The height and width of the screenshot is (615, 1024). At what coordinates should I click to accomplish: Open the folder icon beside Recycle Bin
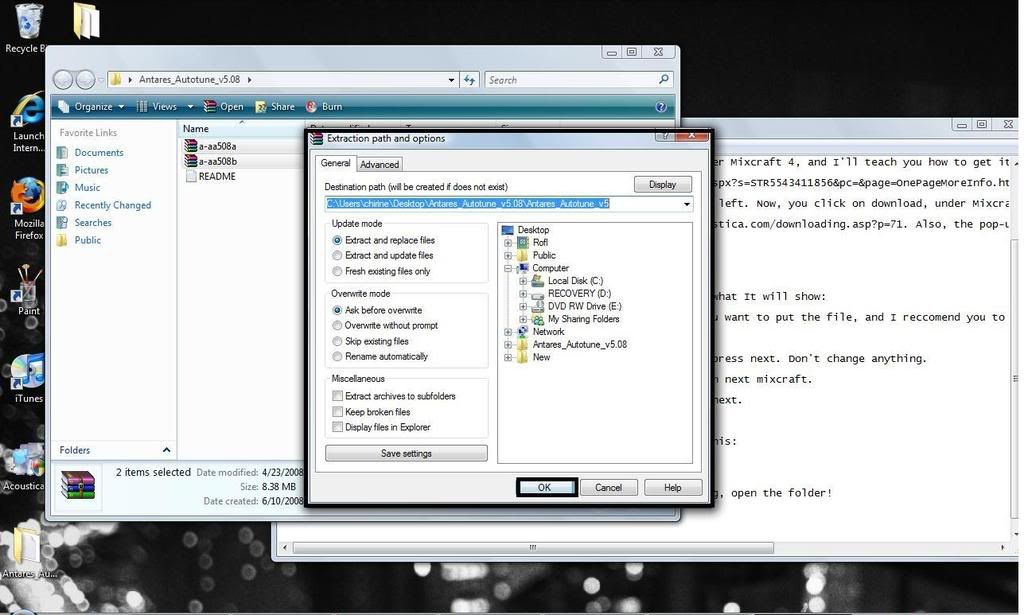[x=86, y=22]
